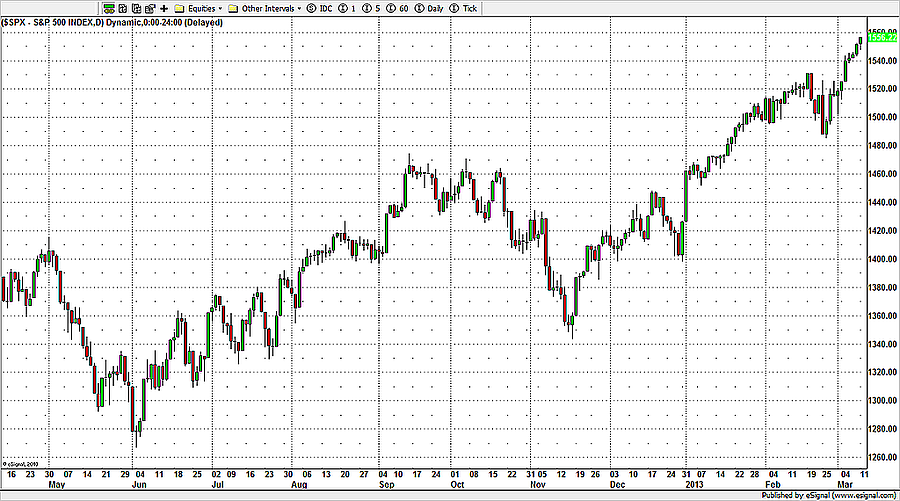Click the plus icon in the toolbar
This screenshot has width=900, height=501.
(x=164, y=8)
